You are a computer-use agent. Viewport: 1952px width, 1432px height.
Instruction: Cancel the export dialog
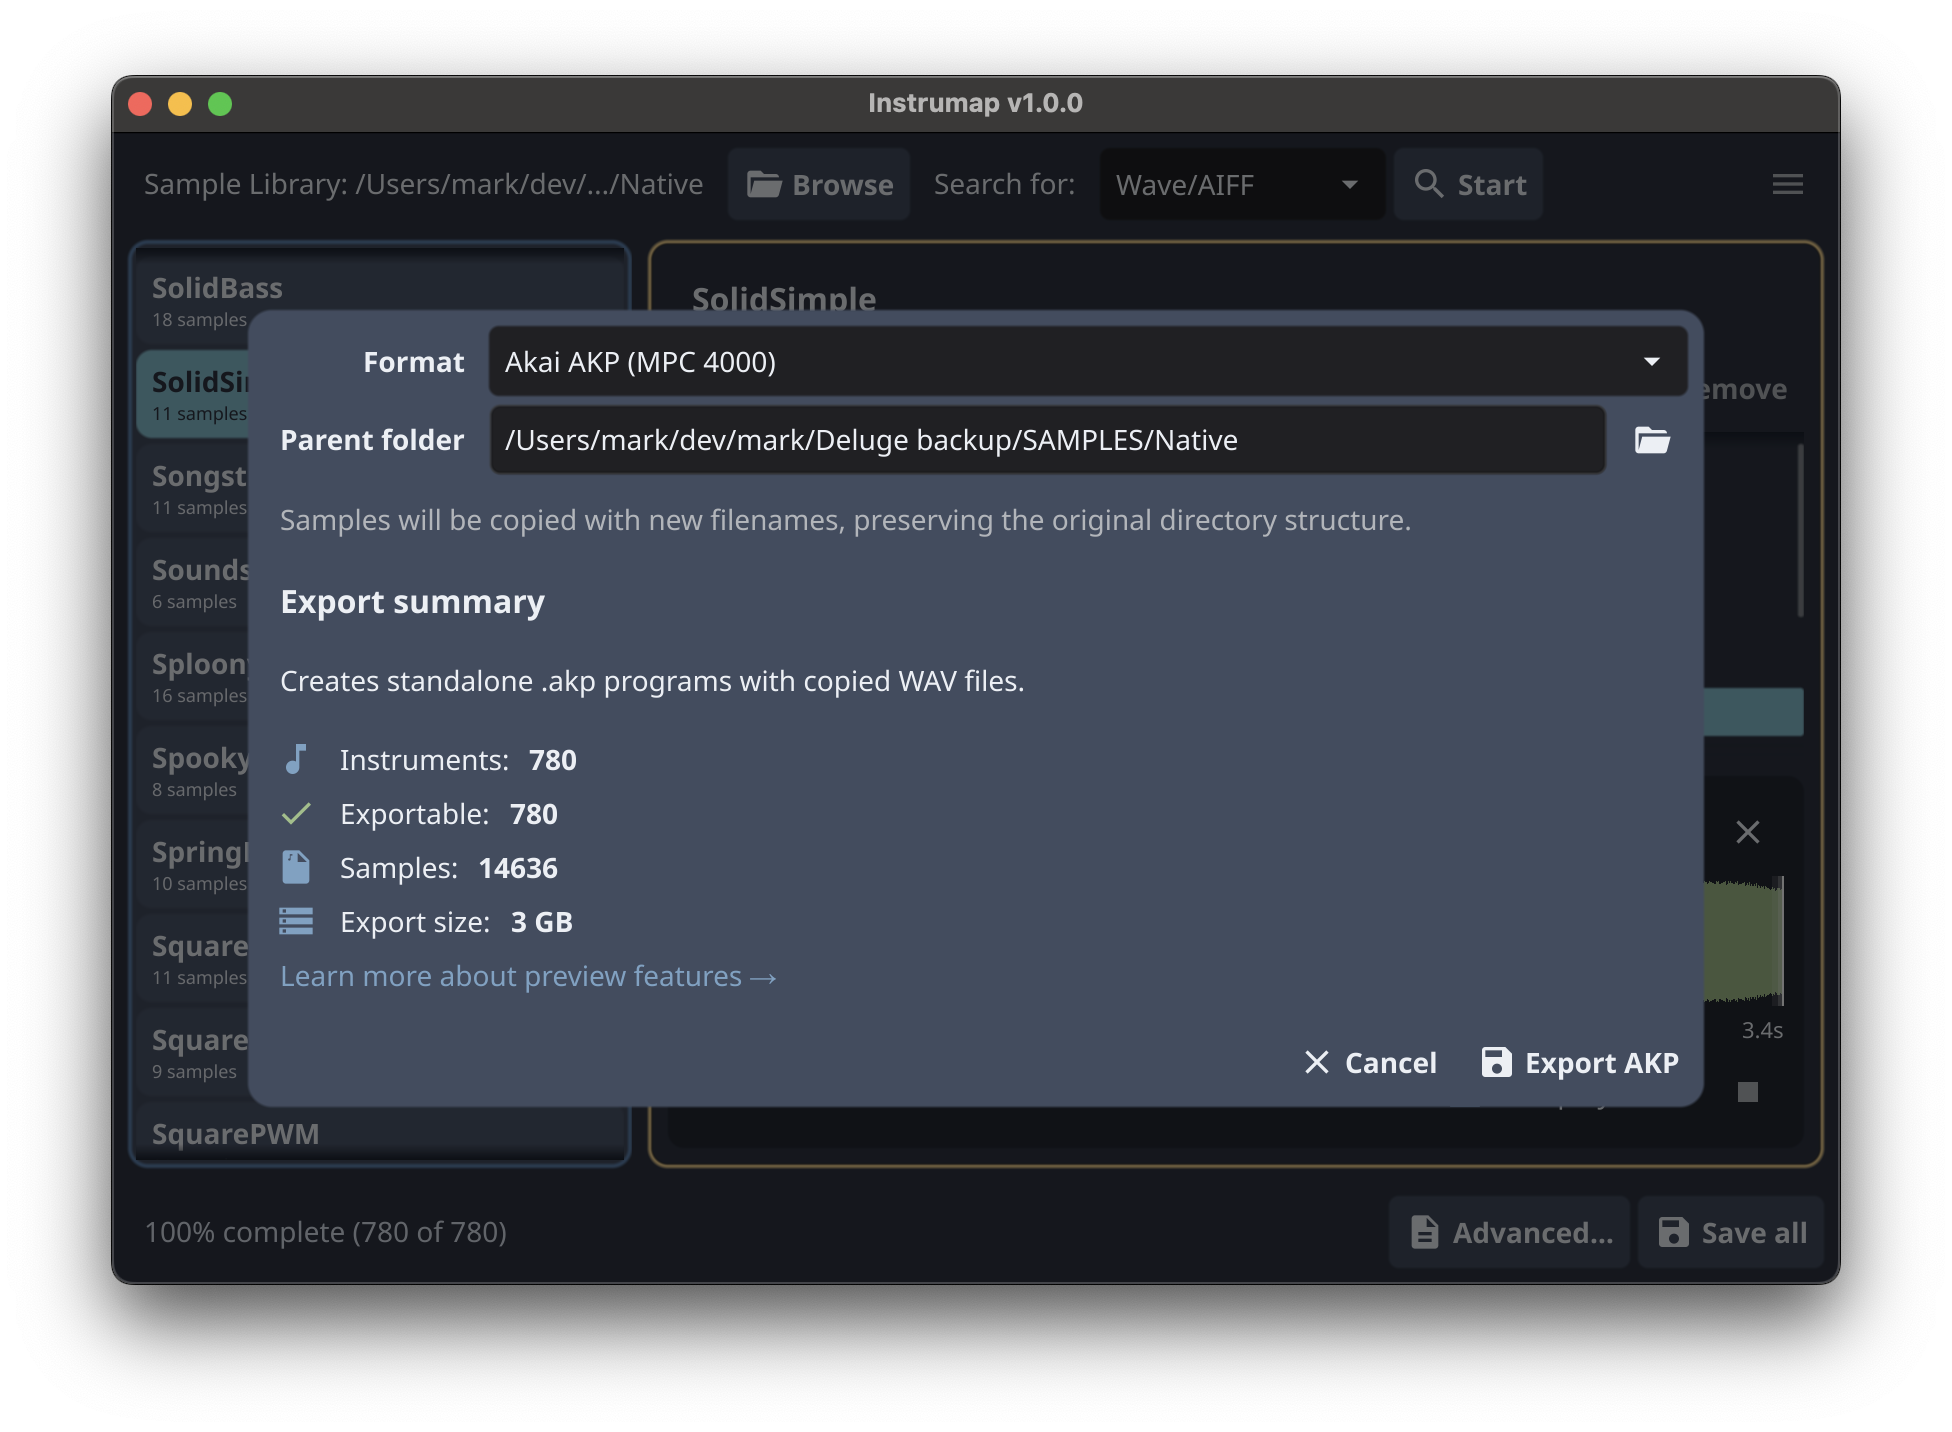click(x=1370, y=1062)
